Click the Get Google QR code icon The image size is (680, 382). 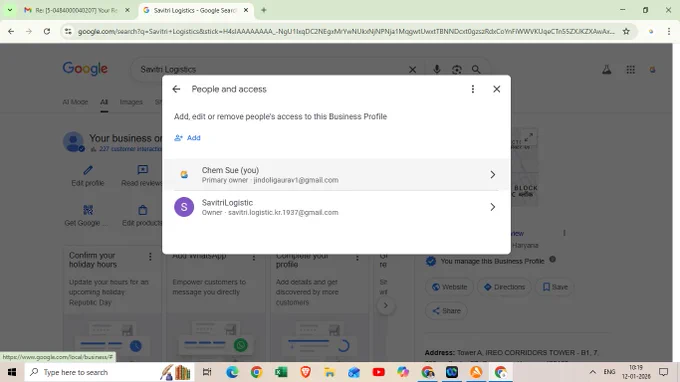coord(88,210)
